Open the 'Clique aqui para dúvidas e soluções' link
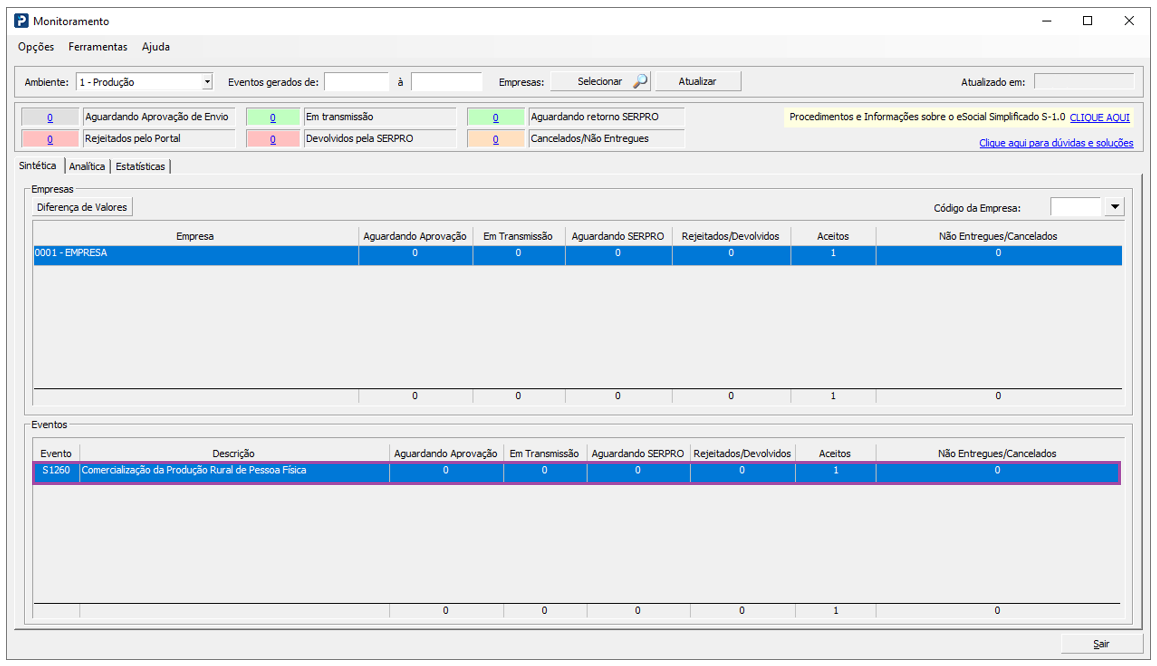Viewport: 1157px width, 666px height. pyautogui.click(x=1056, y=143)
